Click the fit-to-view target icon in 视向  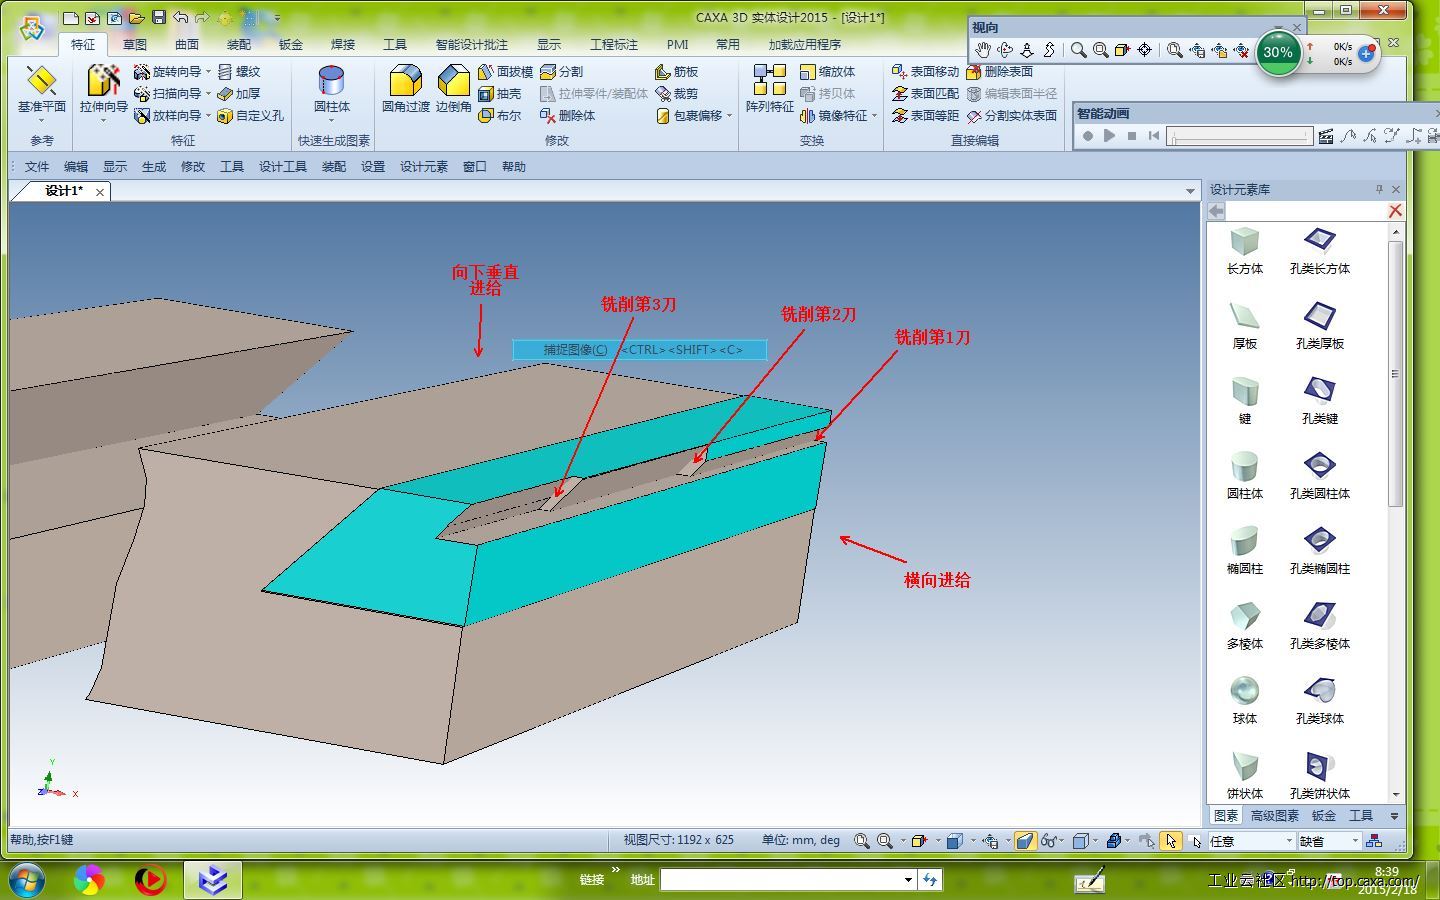tap(1144, 50)
